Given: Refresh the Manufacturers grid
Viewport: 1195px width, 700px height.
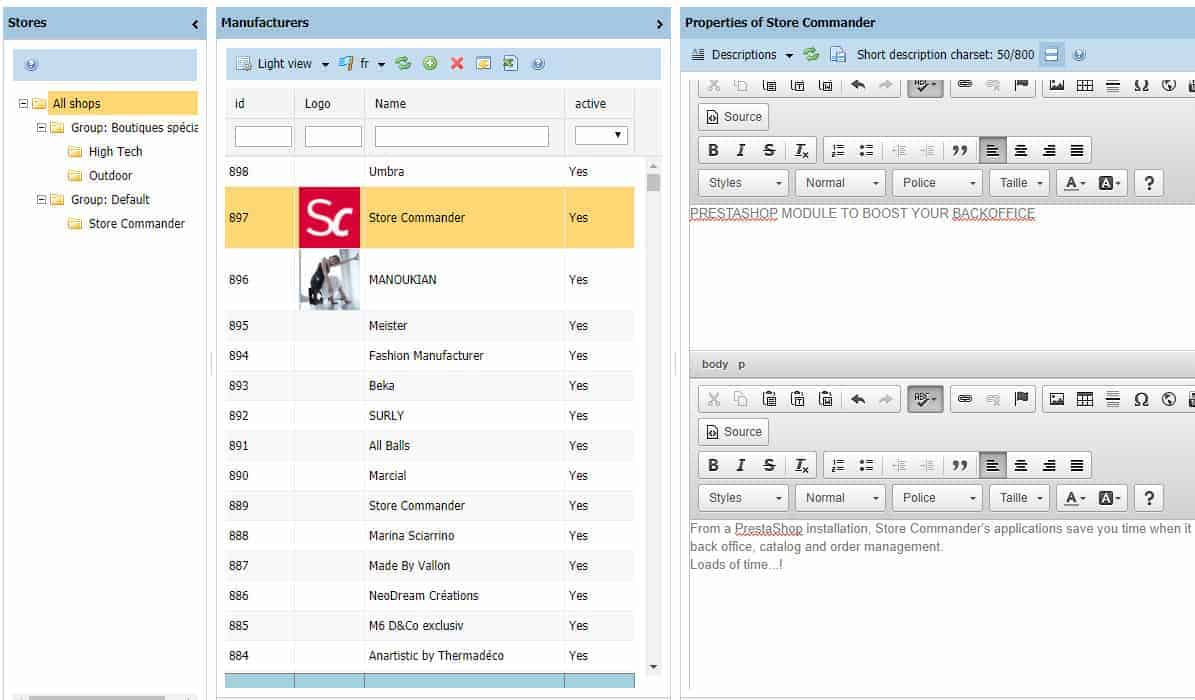Looking at the screenshot, I should click(x=403, y=63).
